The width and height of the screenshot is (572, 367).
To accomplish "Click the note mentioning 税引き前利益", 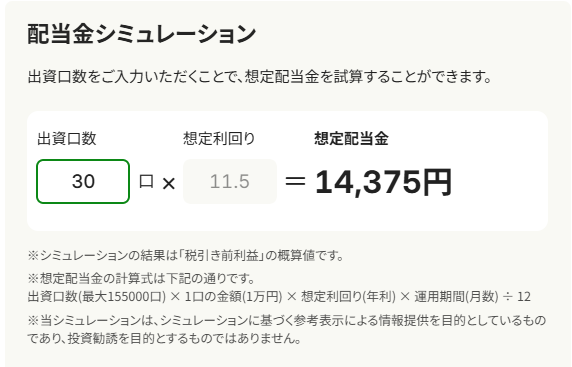I will pos(185,255).
